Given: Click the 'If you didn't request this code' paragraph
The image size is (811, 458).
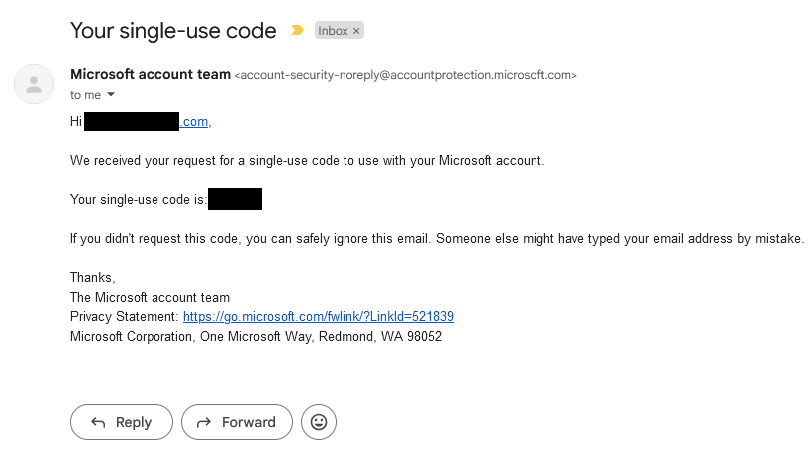Looking at the screenshot, I should click(x=437, y=238).
